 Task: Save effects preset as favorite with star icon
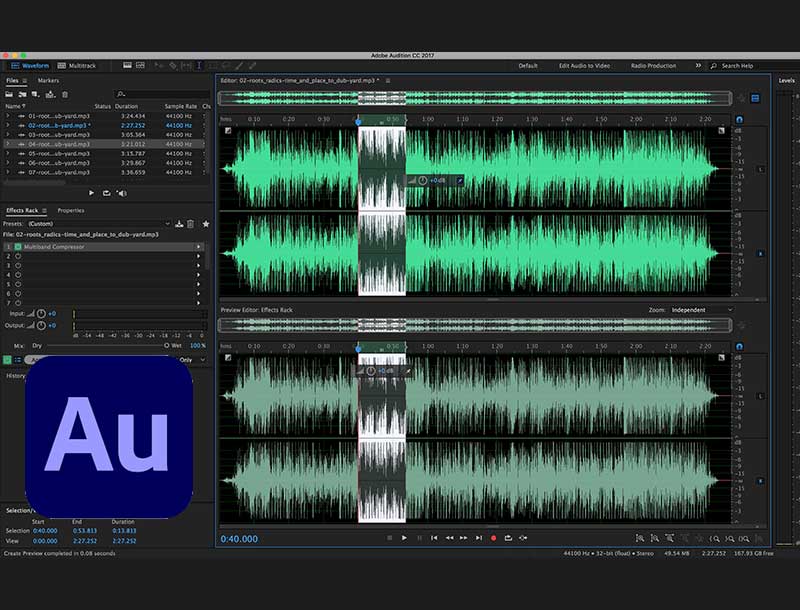click(x=206, y=224)
